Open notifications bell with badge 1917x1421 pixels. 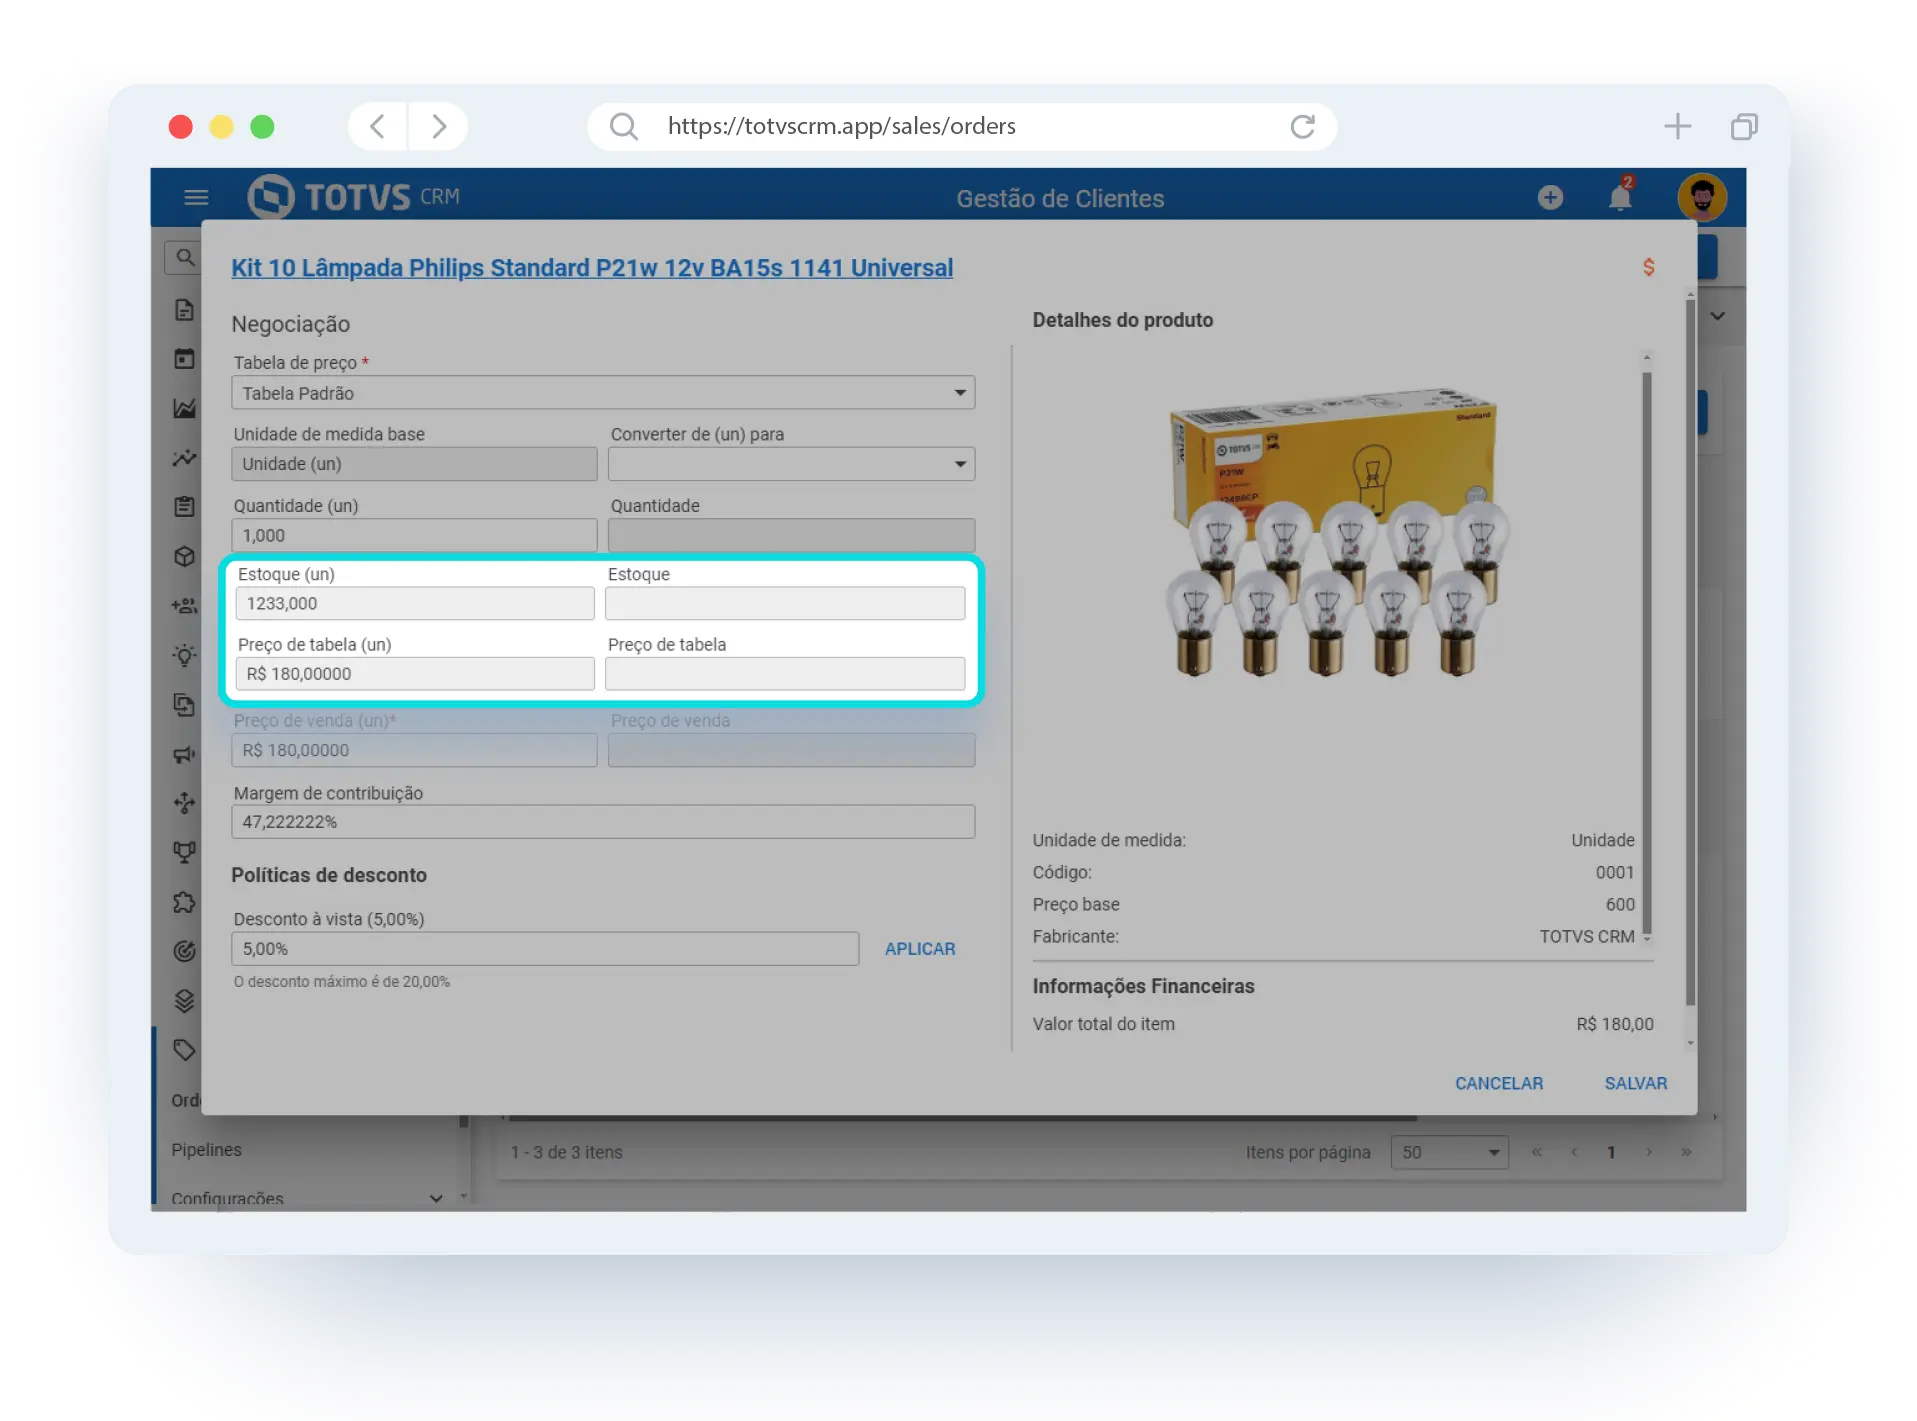pos(1621,195)
